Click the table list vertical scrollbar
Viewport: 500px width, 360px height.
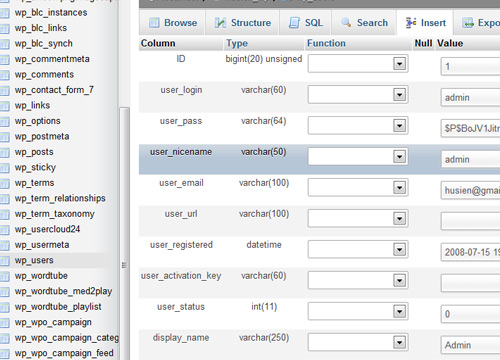(x=124, y=233)
